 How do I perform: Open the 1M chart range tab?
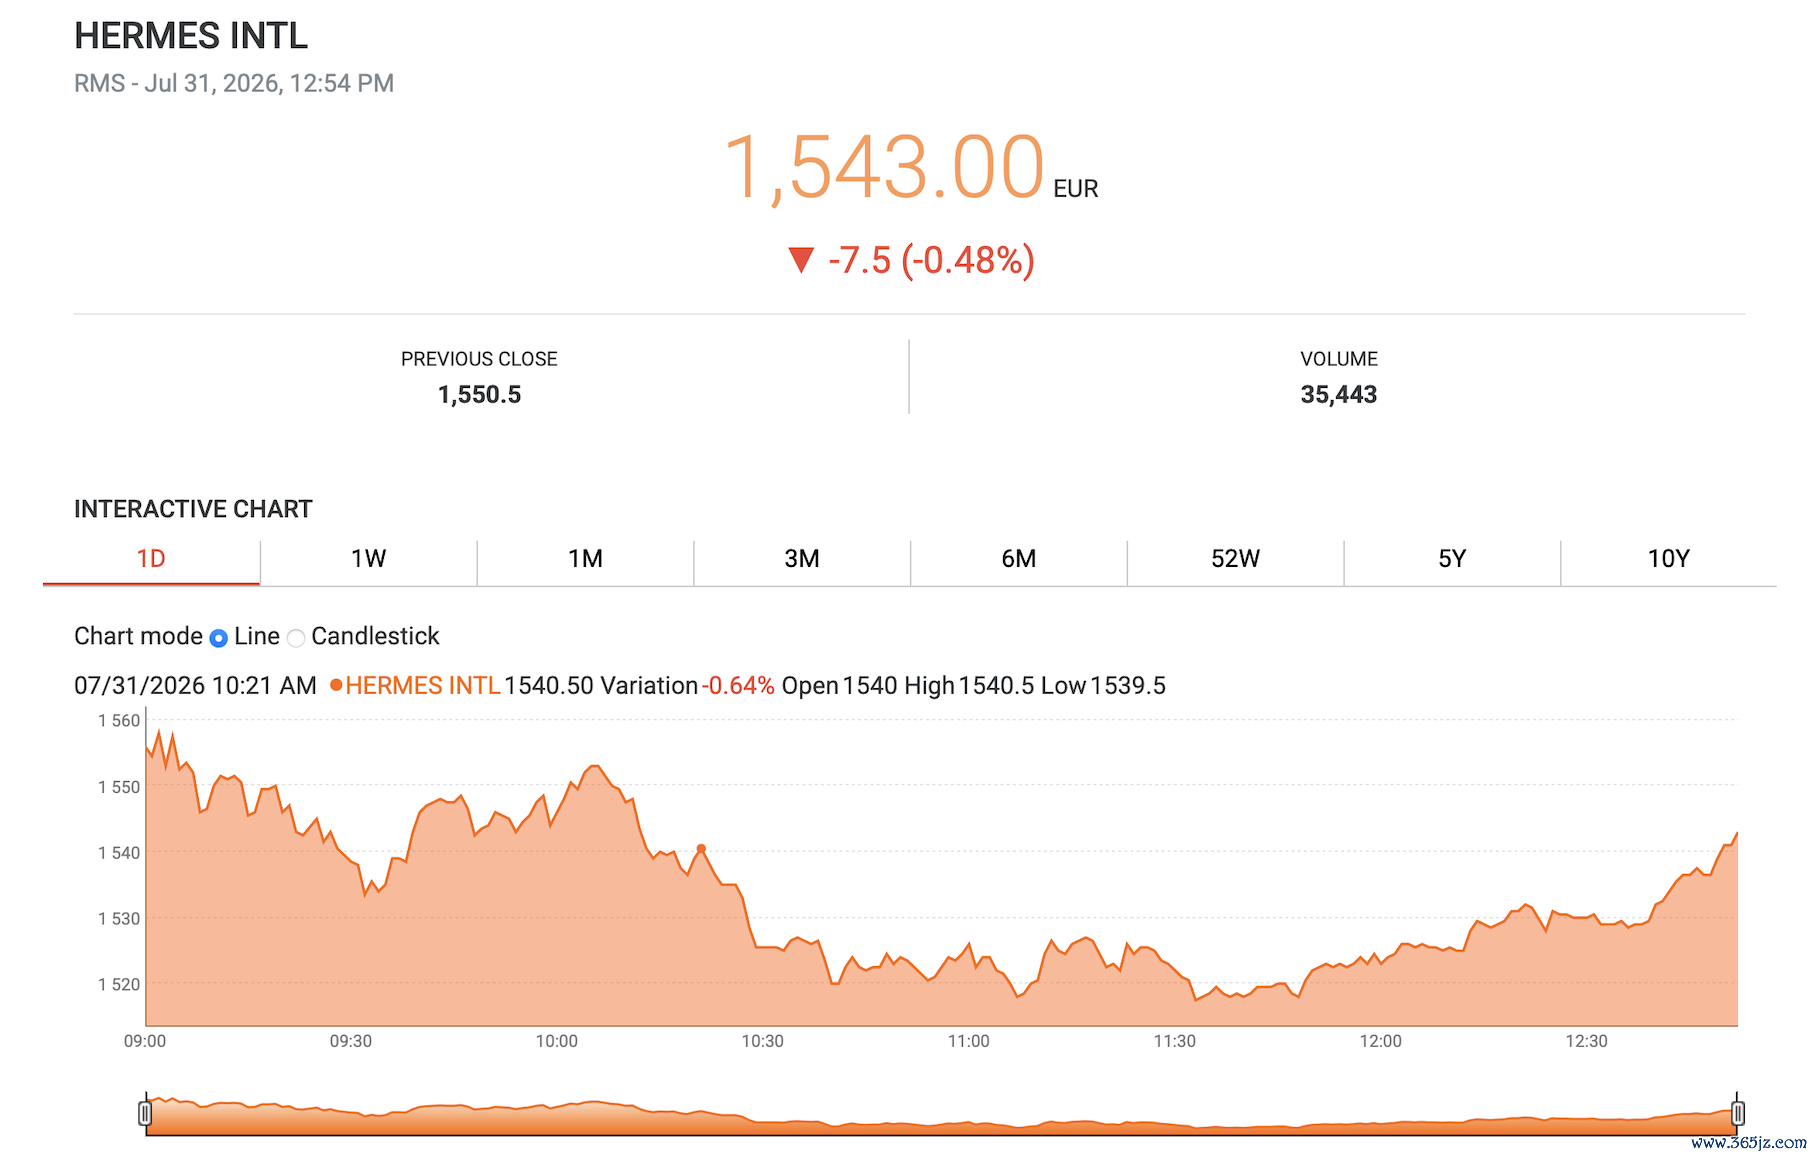click(x=585, y=559)
